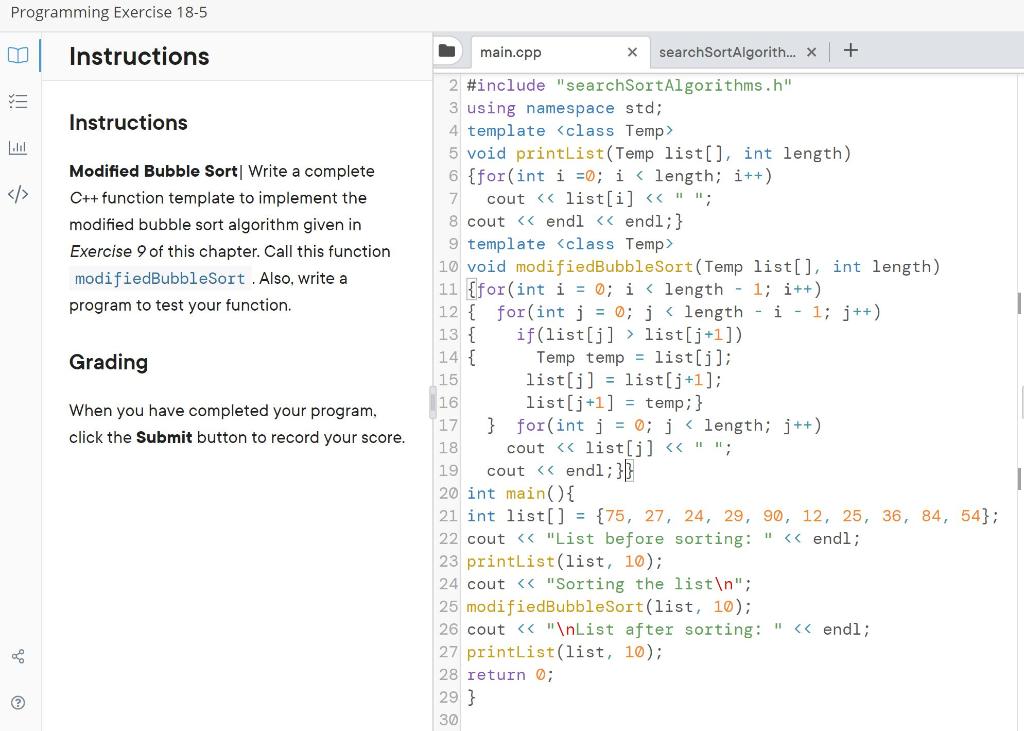Click 'Temp temp = list[j];' on line 14
Image resolution: width=1024 pixels, height=731 pixels.
click(x=633, y=358)
